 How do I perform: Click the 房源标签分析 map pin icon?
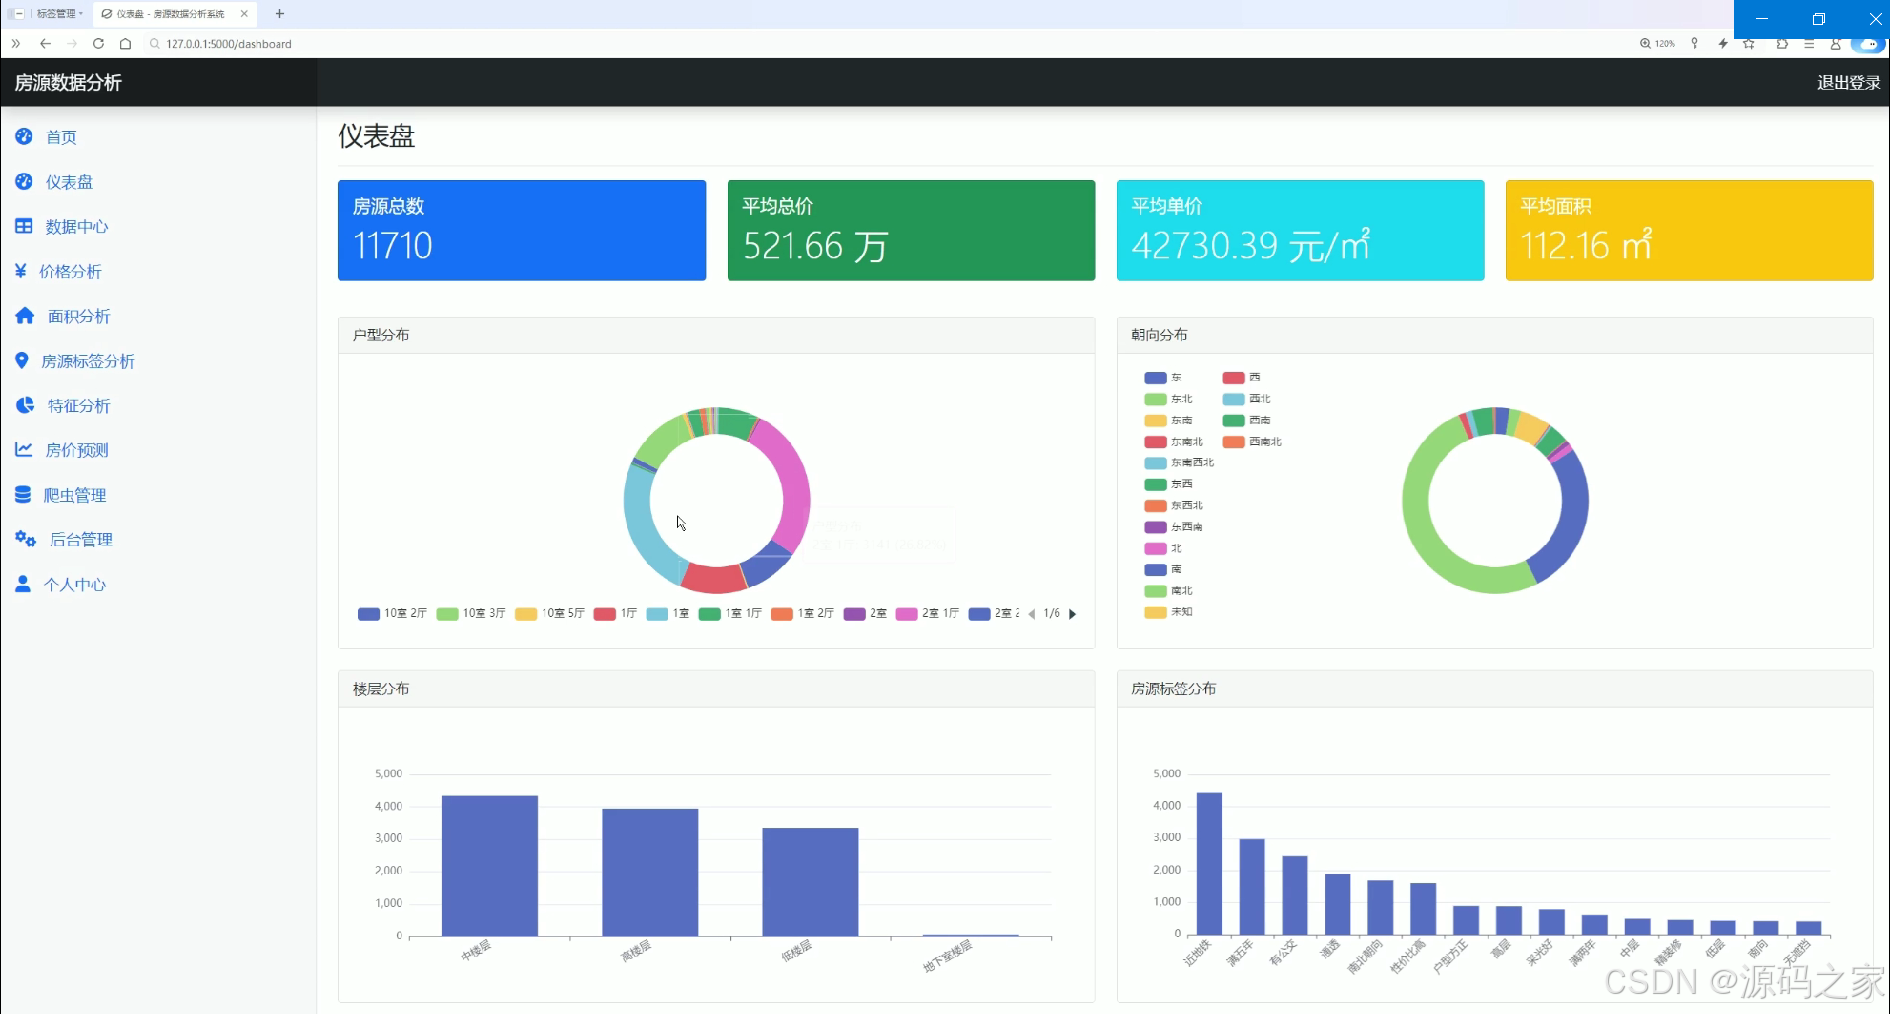[x=21, y=360]
